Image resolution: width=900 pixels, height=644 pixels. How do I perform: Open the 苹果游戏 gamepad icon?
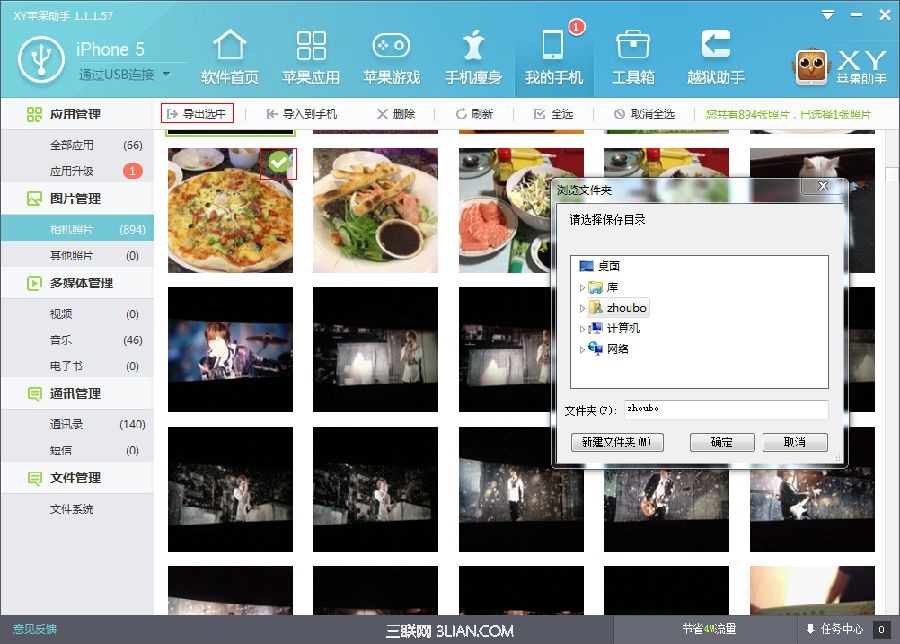(391, 47)
